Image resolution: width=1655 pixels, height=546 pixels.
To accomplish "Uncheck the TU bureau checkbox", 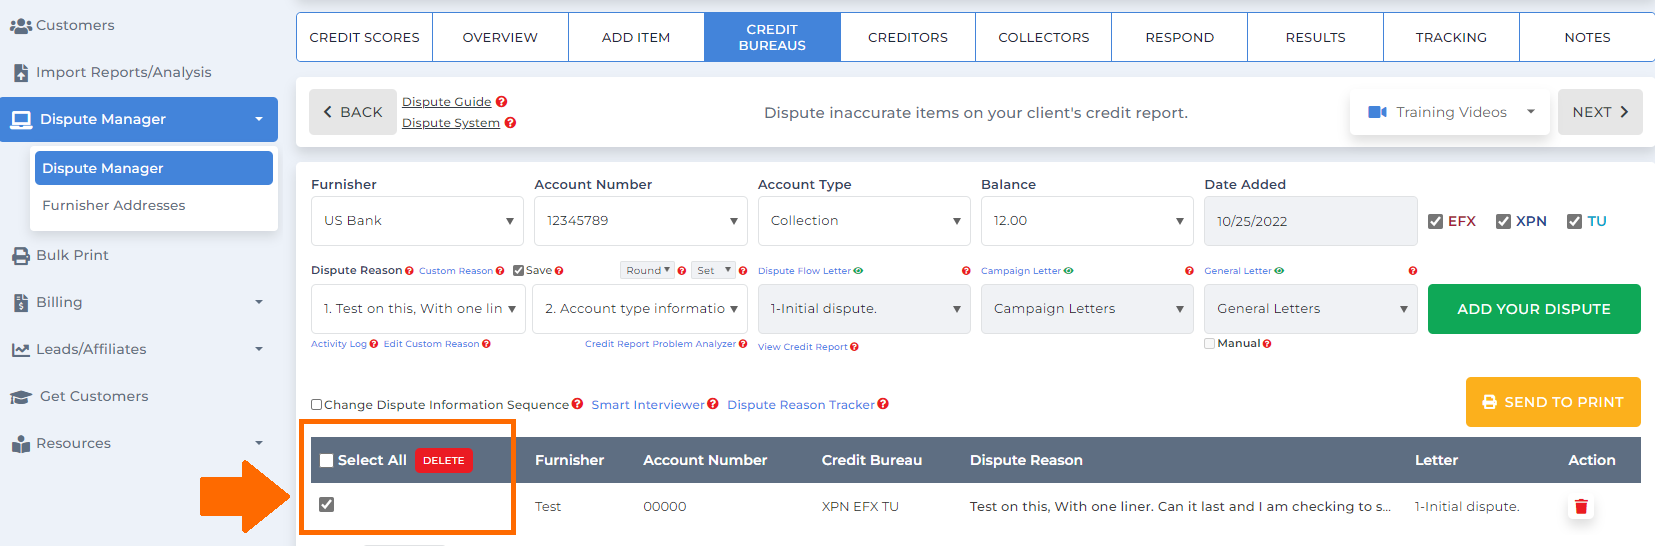I will coord(1574,222).
